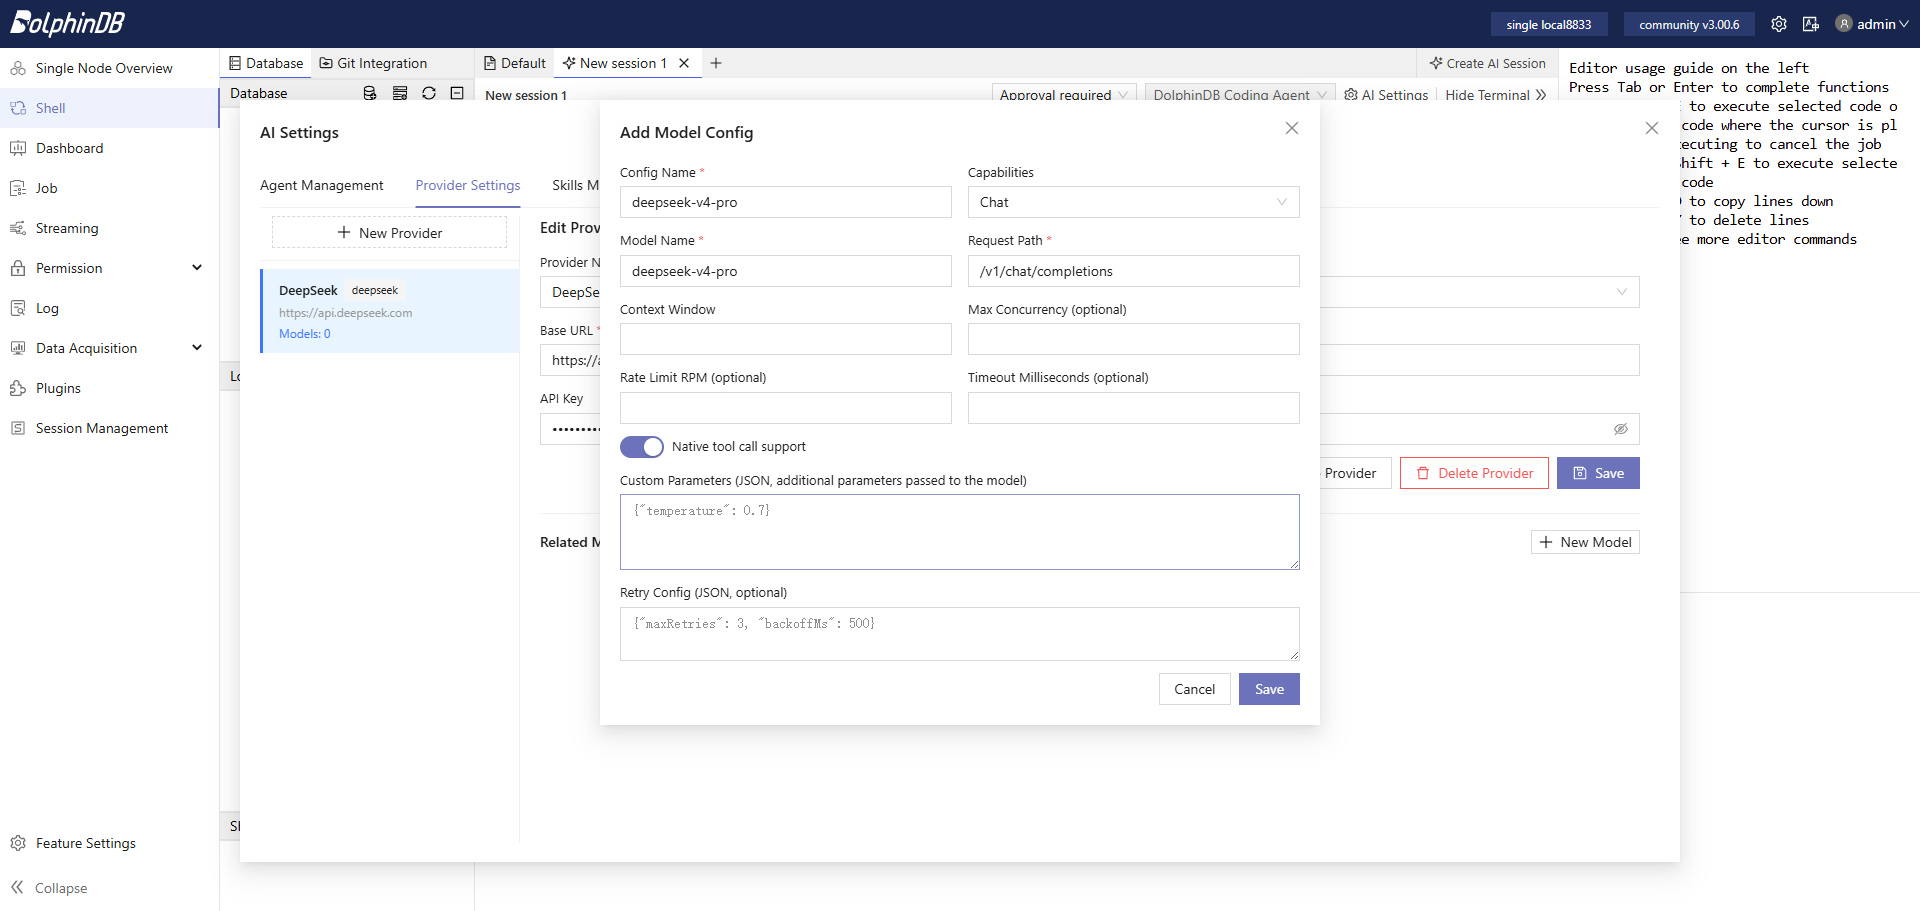This screenshot has height=911, width=1920.
Task: Click the 'single local8833' node label
Action: coord(1549,24)
